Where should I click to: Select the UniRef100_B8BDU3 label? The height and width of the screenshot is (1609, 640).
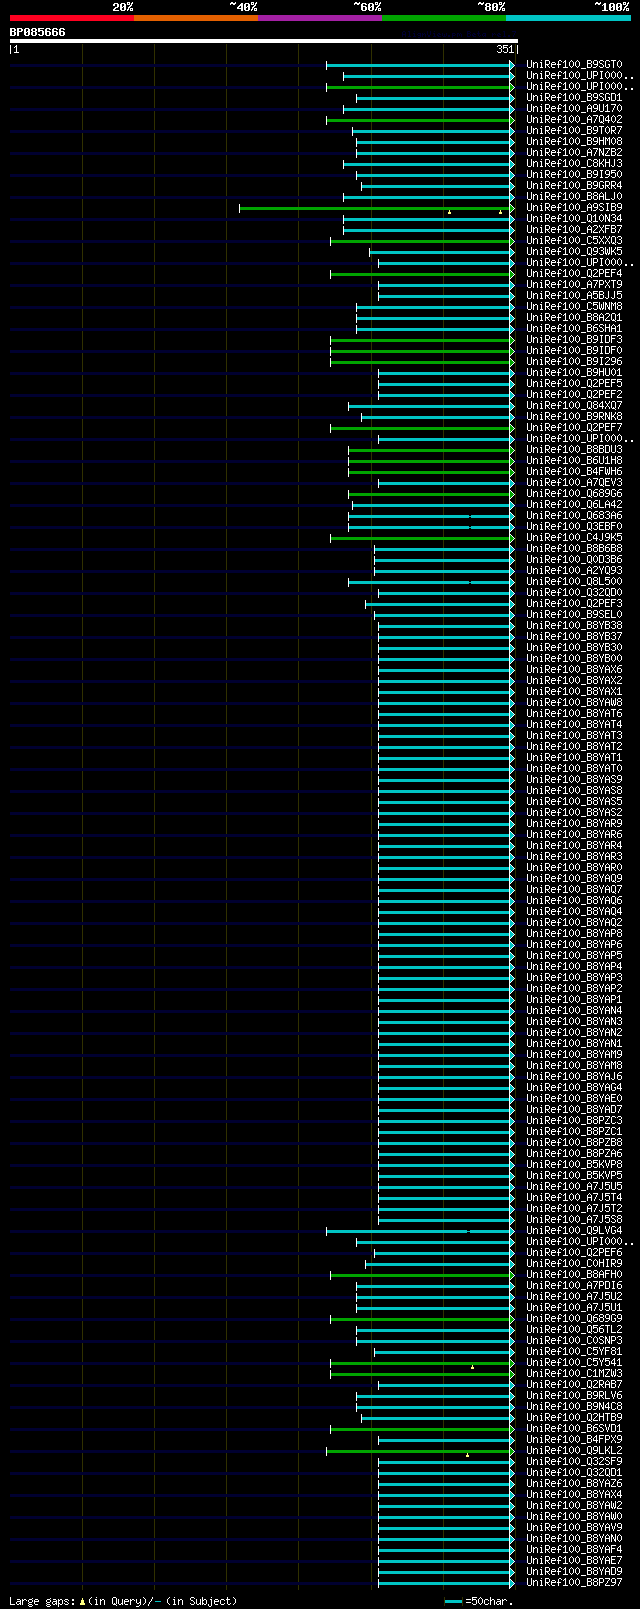574,450
